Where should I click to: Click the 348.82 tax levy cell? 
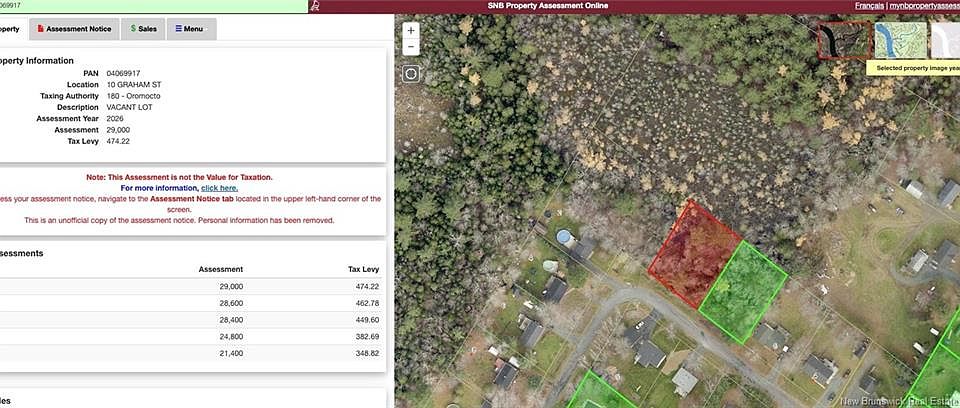tap(367, 353)
